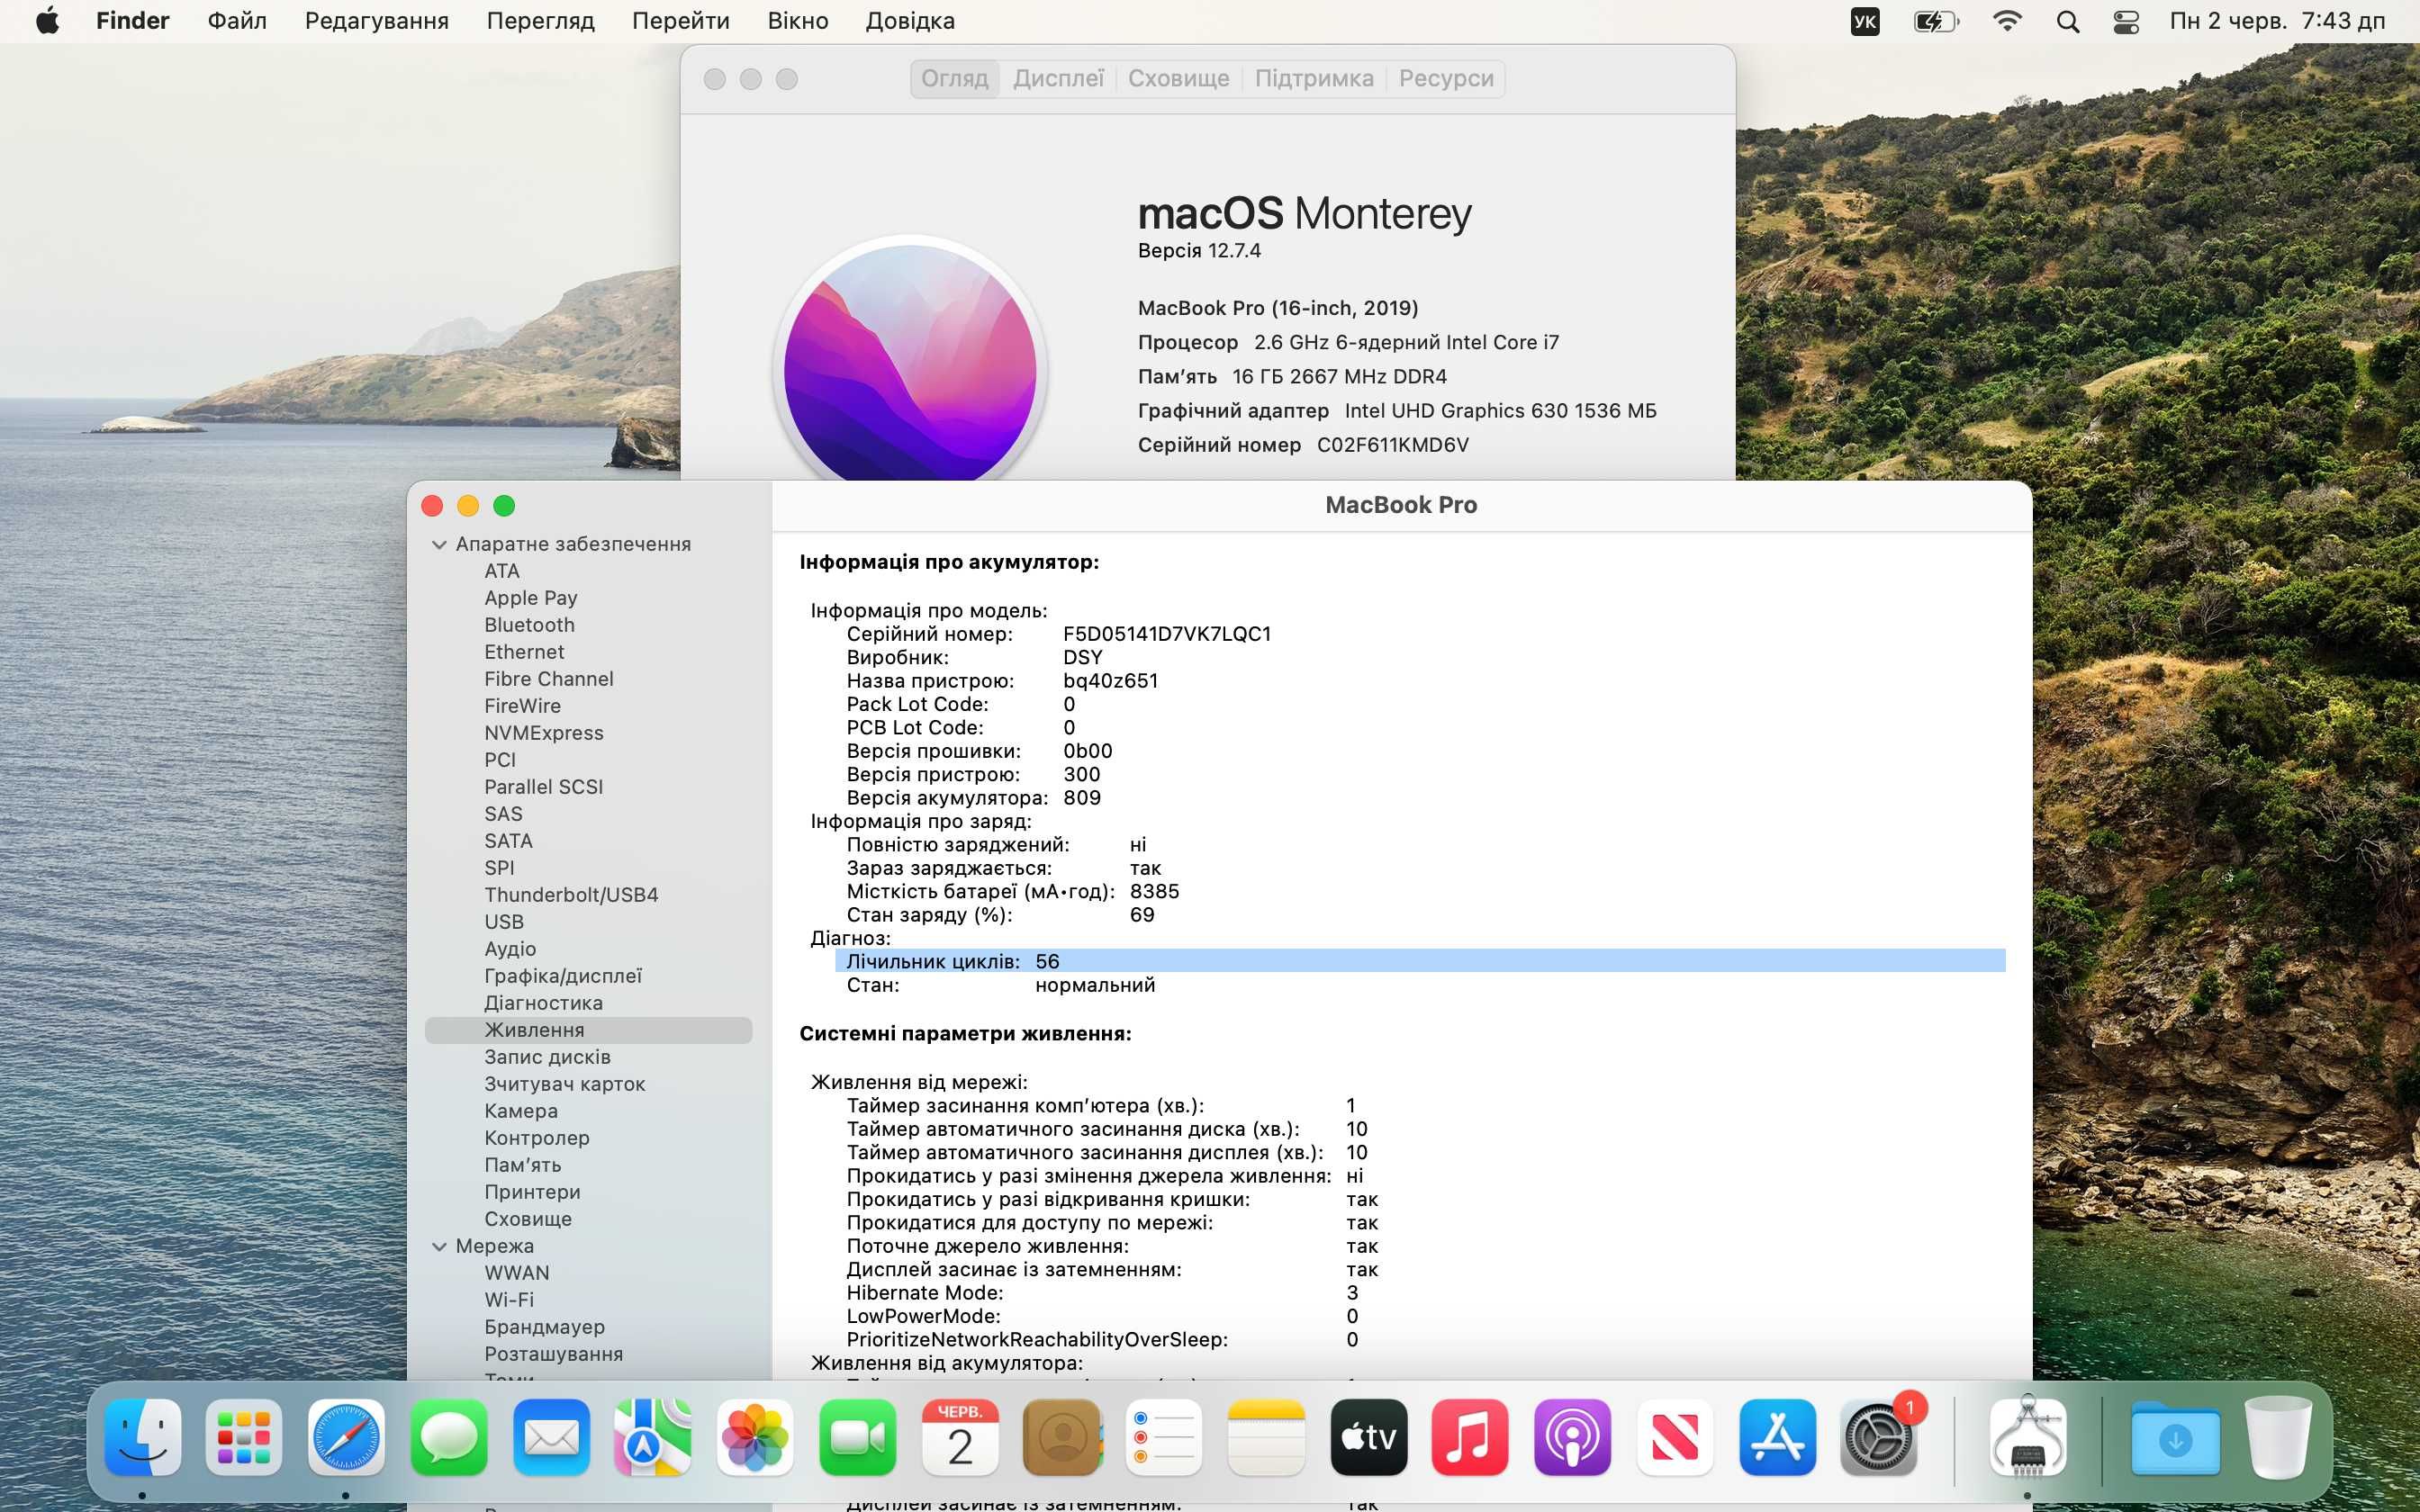Select Apple Pay in the sidebar
2420x1512 pixels.
click(x=531, y=598)
